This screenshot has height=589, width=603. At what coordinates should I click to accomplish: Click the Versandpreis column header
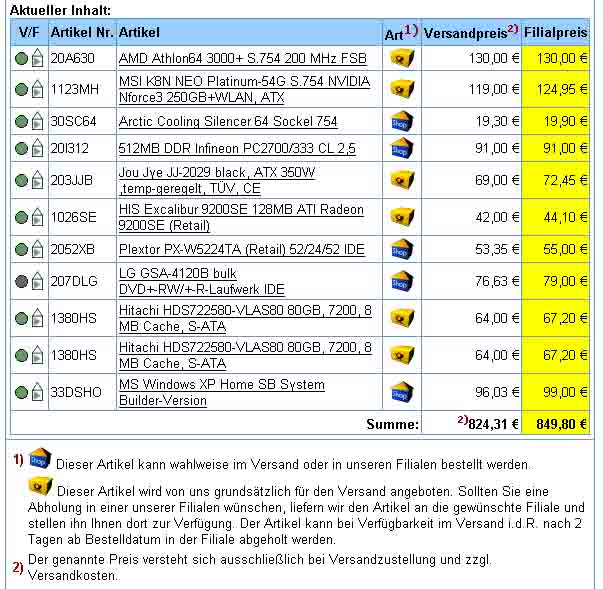[470, 33]
